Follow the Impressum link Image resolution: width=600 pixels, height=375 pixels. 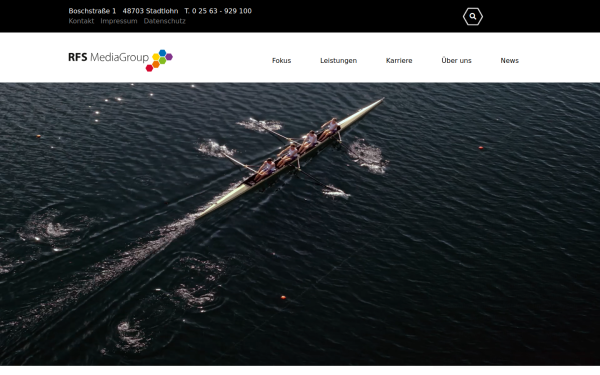[119, 21]
